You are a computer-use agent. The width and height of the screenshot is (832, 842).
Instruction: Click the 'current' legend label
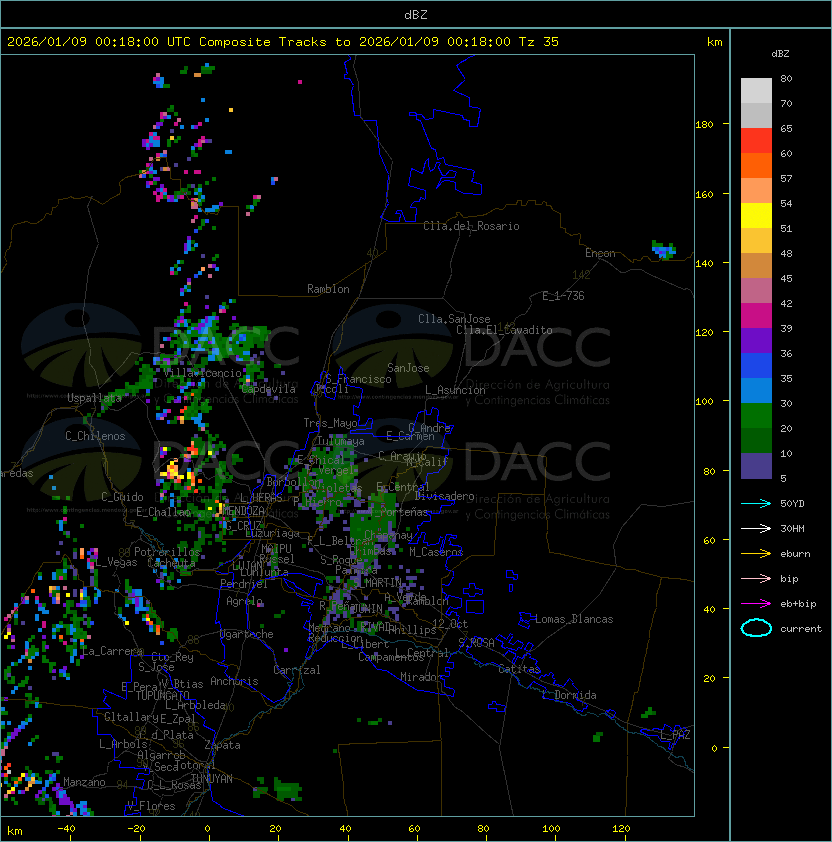(x=801, y=629)
